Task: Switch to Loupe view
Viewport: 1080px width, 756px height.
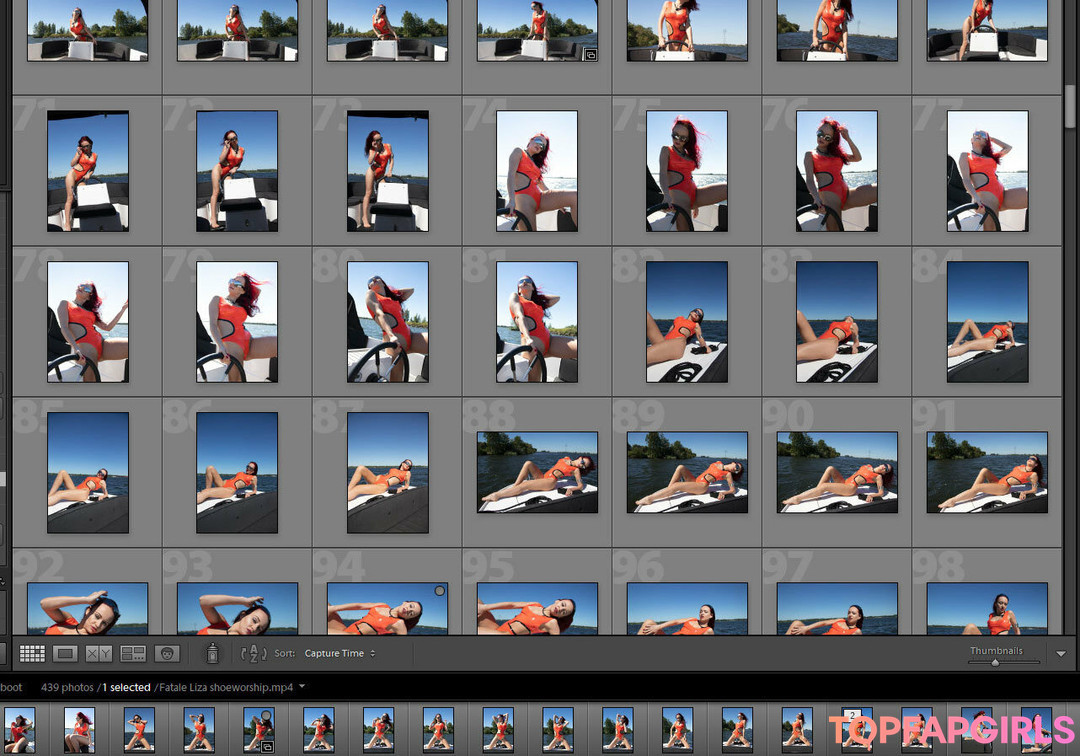Action: coord(65,653)
